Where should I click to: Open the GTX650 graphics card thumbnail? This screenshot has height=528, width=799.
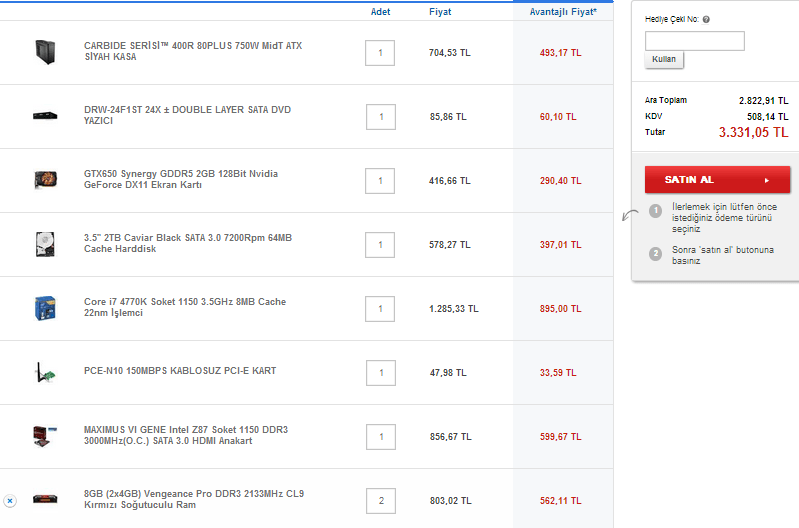45,179
